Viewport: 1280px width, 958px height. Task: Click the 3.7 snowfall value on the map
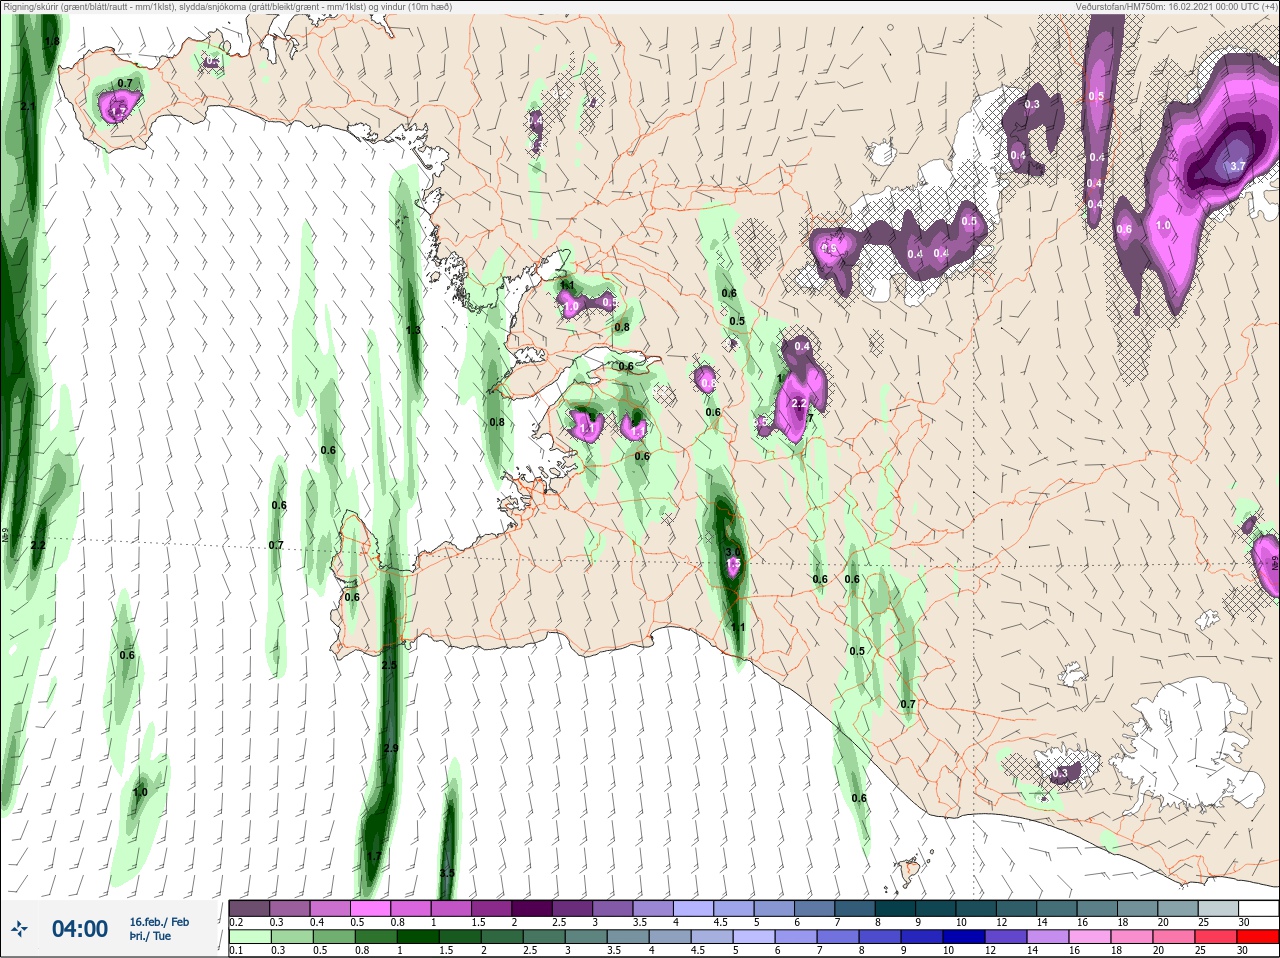click(1237, 167)
